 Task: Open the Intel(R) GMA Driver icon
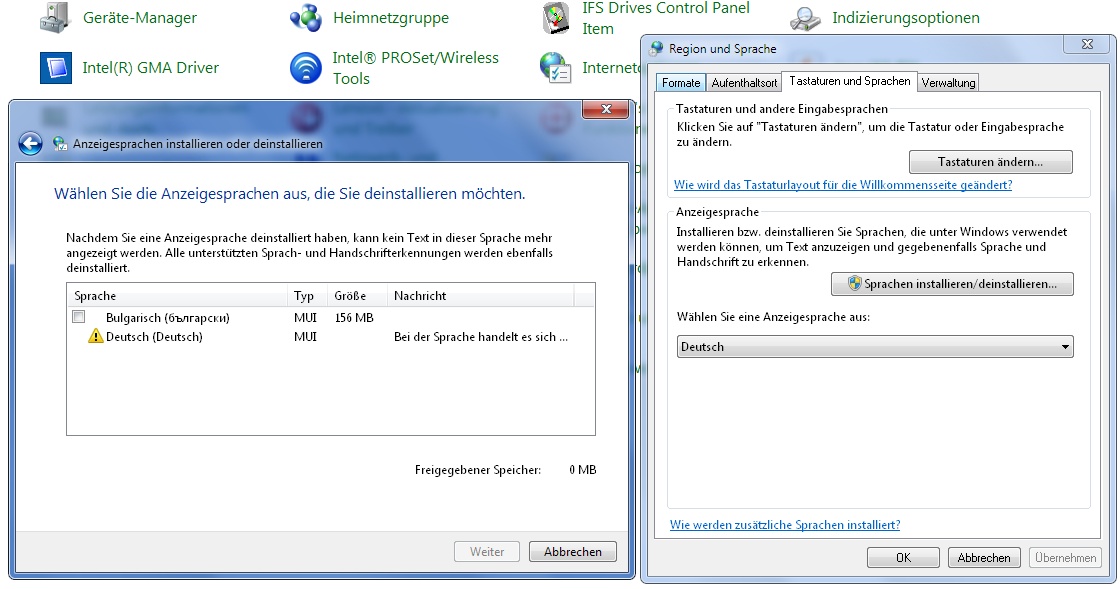pos(56,68)
